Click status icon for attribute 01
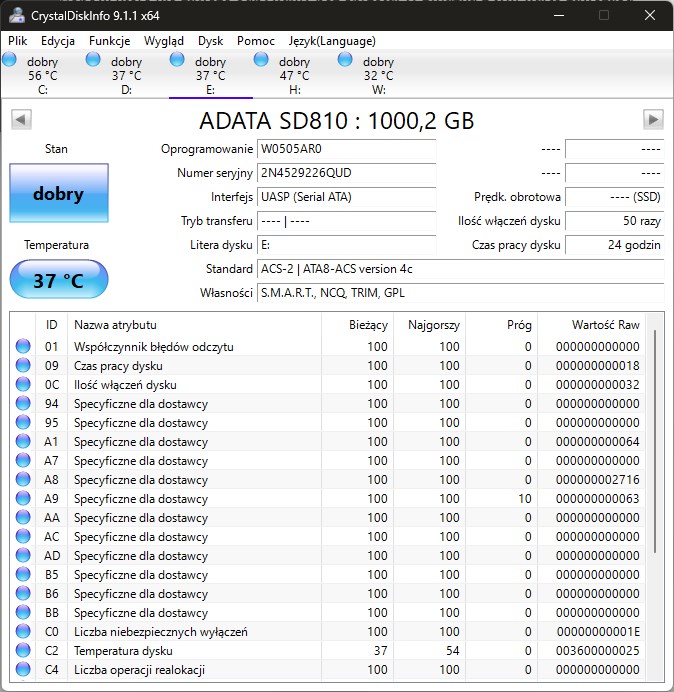Screen dimensions: 674x692 pyautogui.click(x=23, y=346)
